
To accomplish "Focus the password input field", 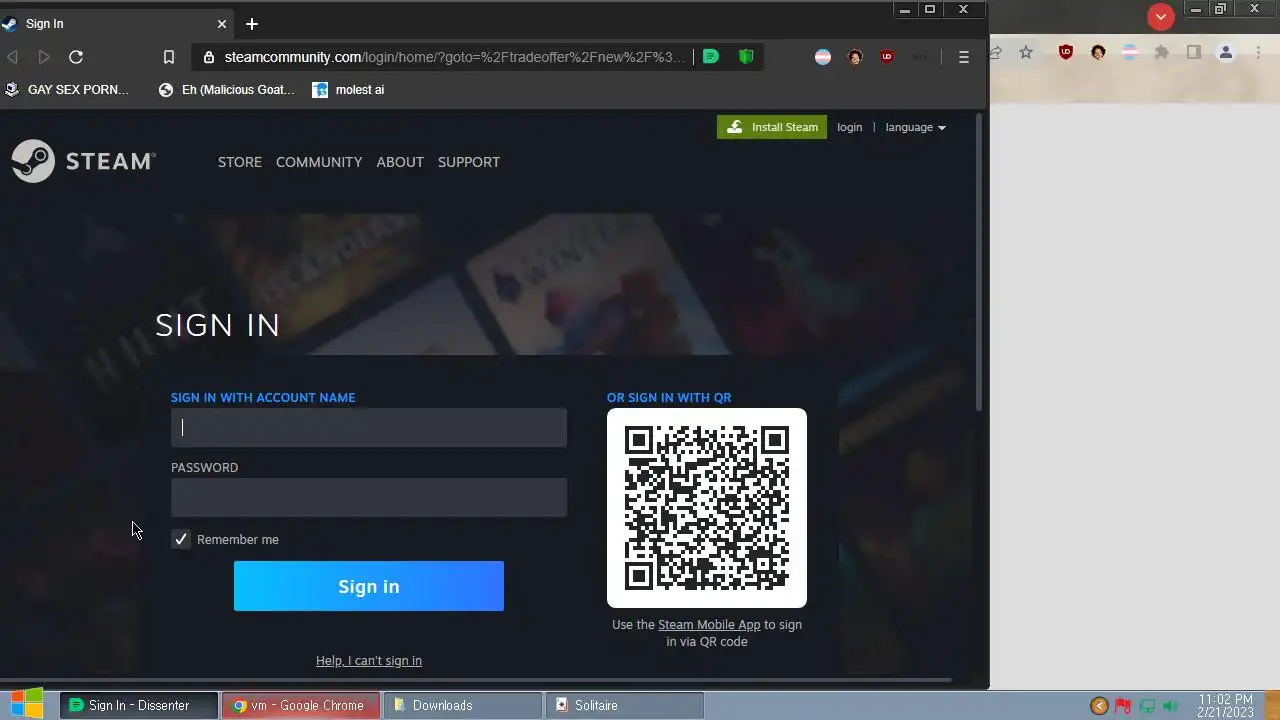I will (x=369, y=497).
